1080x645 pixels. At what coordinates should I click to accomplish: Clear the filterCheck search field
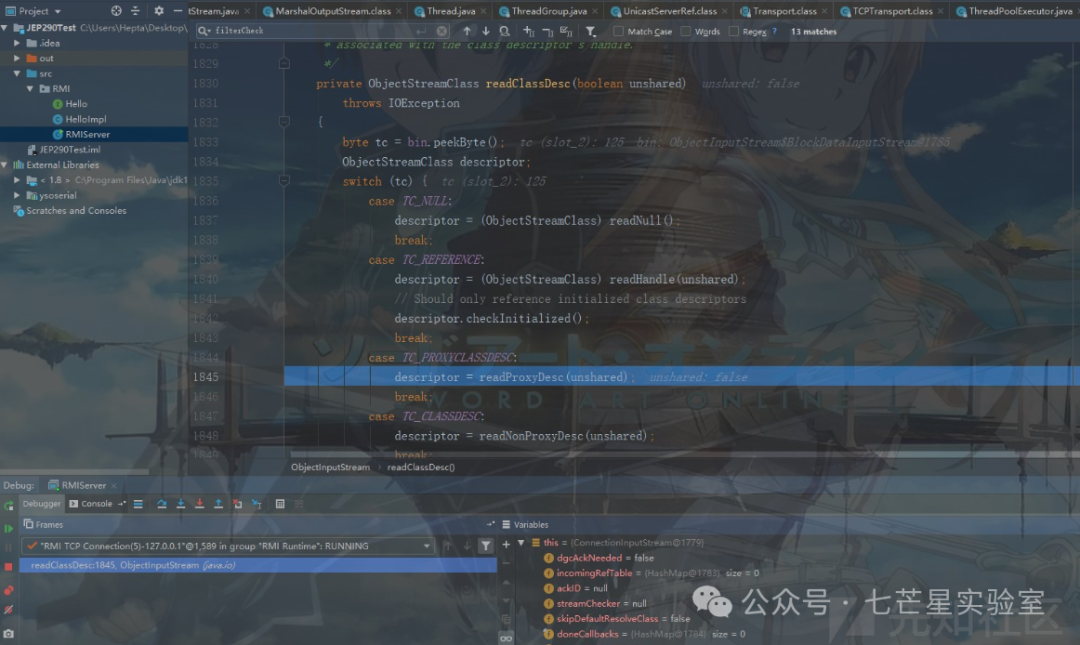click(x=442, y=31)
